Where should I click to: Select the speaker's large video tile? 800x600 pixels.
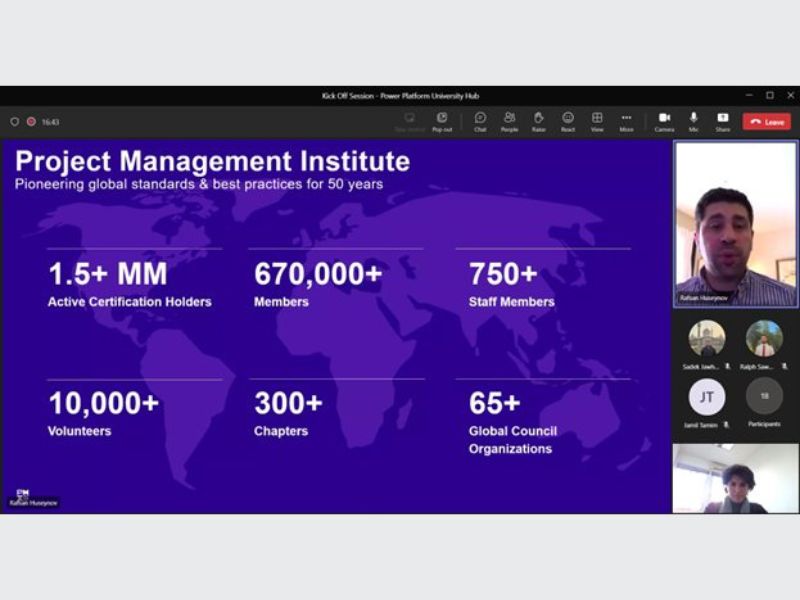click(736, 224)
